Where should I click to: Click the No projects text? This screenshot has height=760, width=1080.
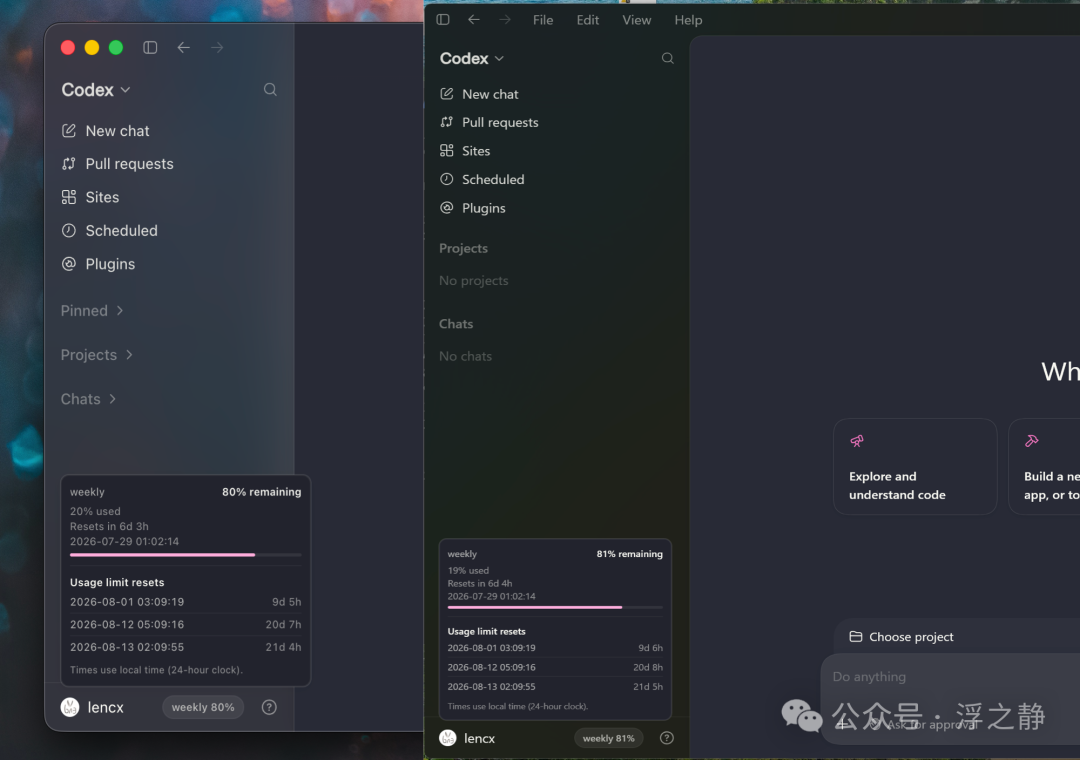click(474, 280)
